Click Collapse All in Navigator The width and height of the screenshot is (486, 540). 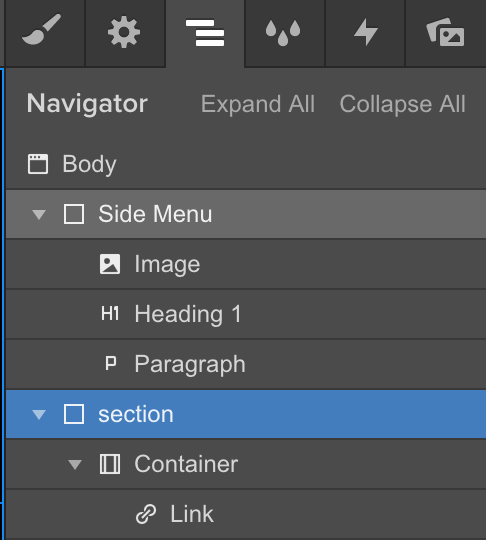click(x=403, y=104)
